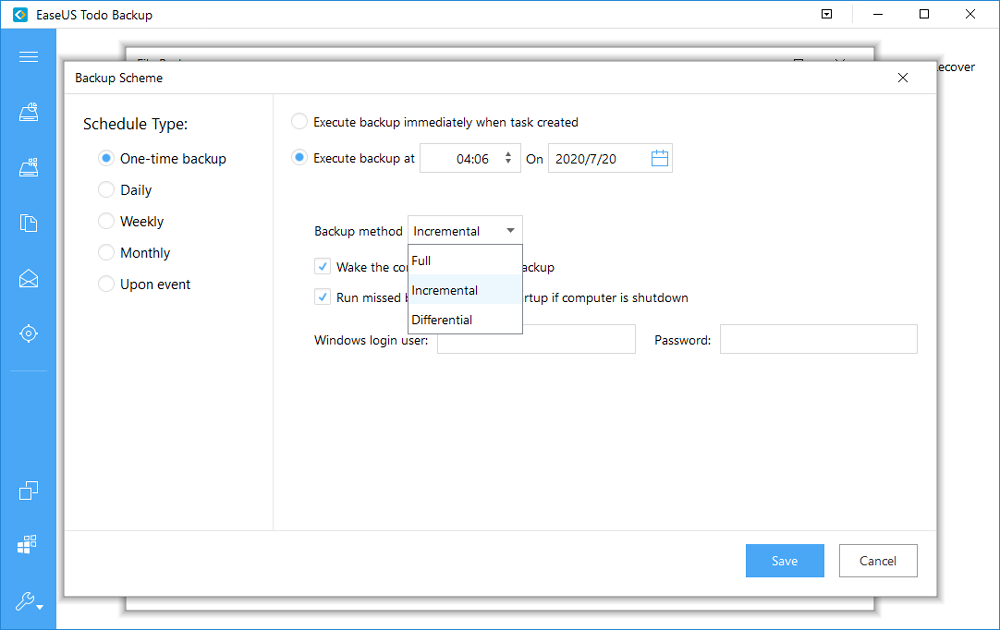Viewport: 1000px width, 630px height.
Task: Collapse the Backup method dropdown
Action: tap(510, 231)
